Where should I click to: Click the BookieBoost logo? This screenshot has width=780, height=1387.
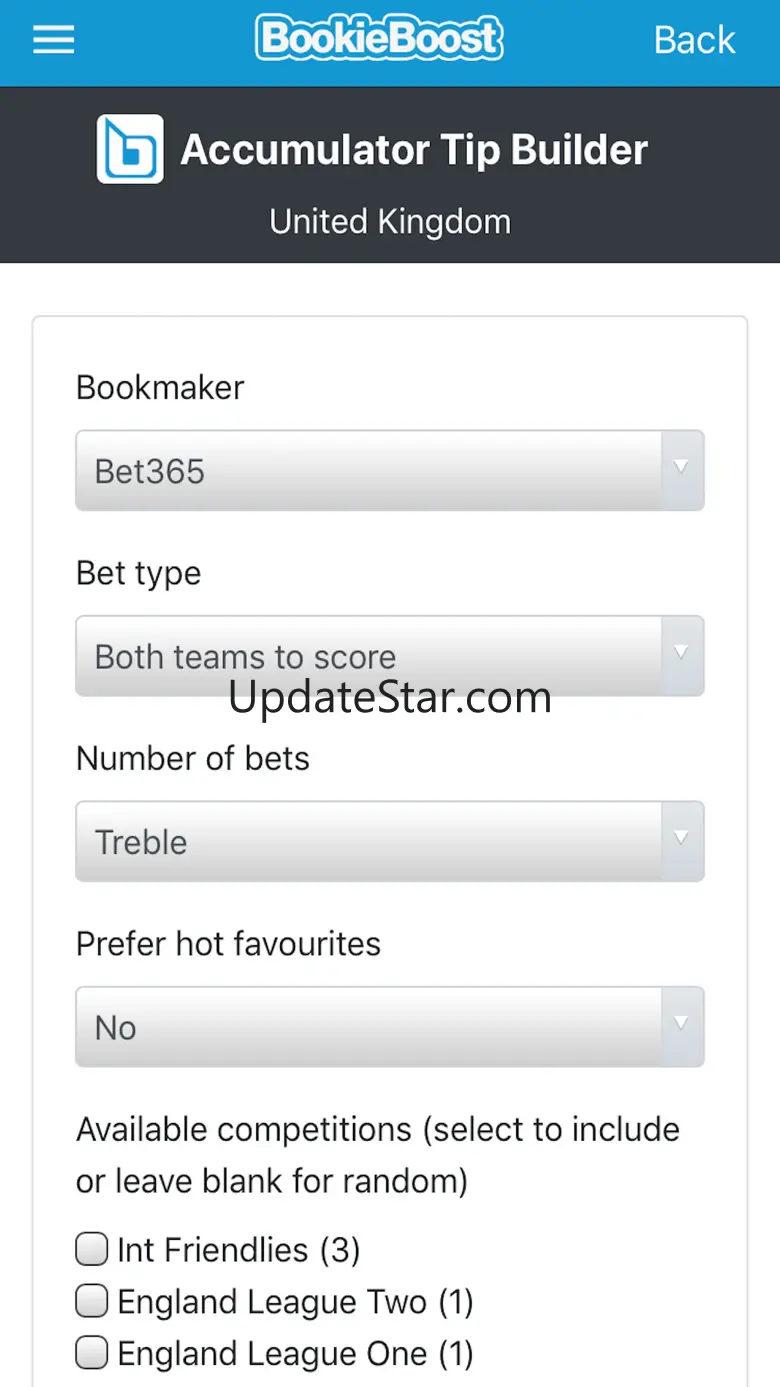point(379,39)
